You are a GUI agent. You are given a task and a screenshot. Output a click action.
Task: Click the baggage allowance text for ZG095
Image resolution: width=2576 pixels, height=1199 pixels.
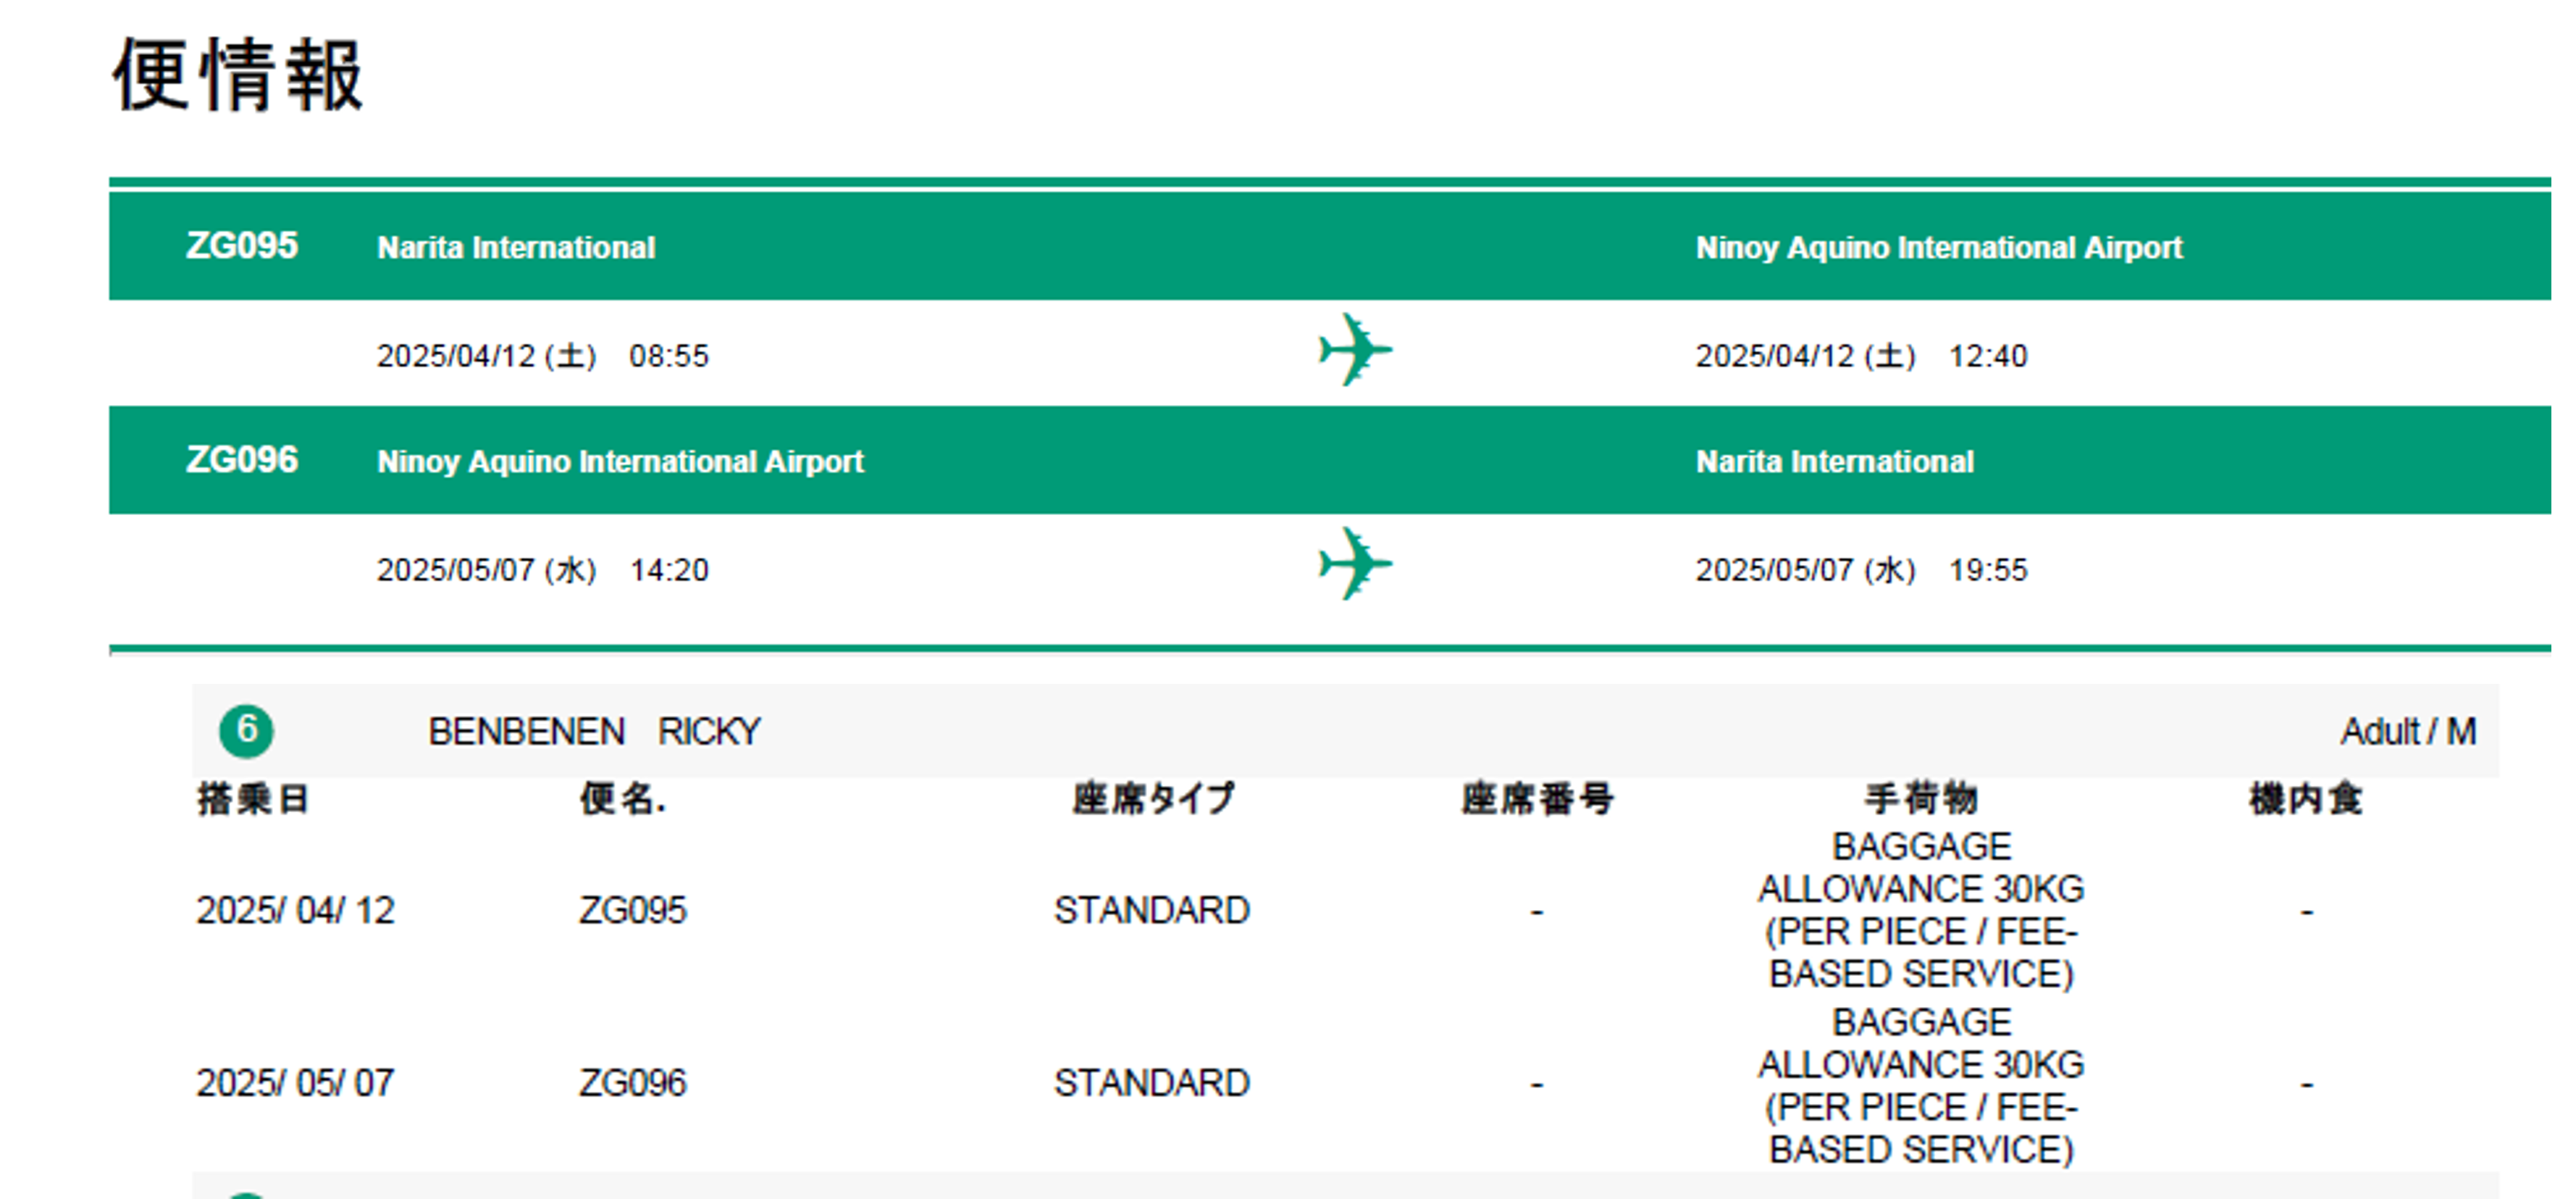pyautogui.click(x=1921, y=910)
